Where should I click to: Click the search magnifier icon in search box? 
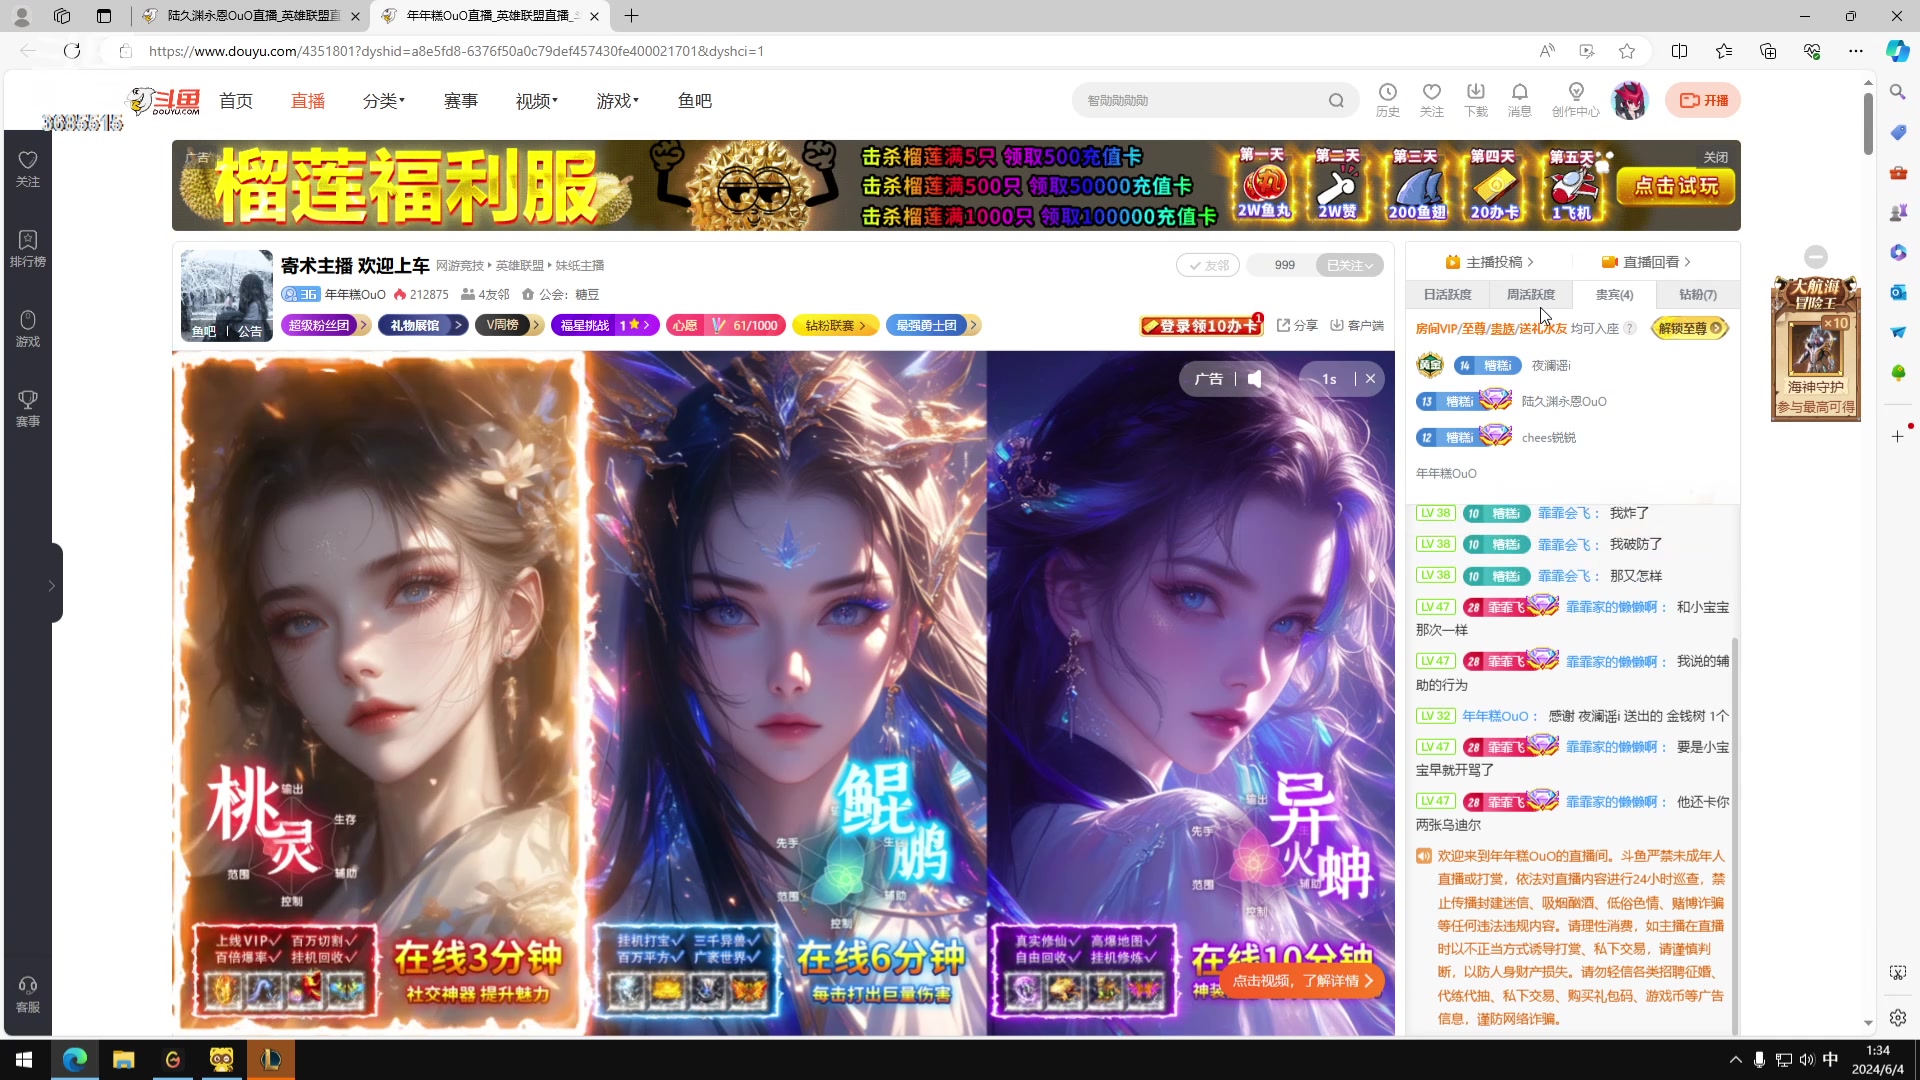pyautogui.click(x=1336, y=100)
